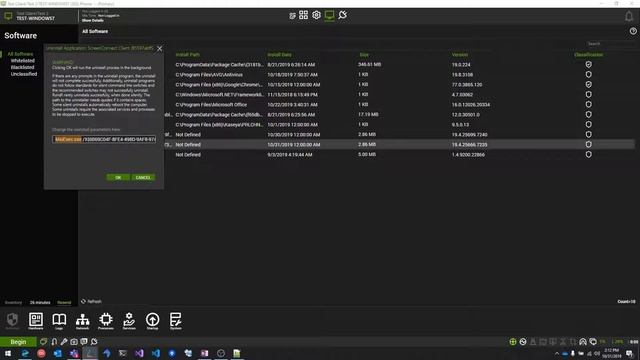Open the System checklist icon
640x360 pixels.
[176, 320]
